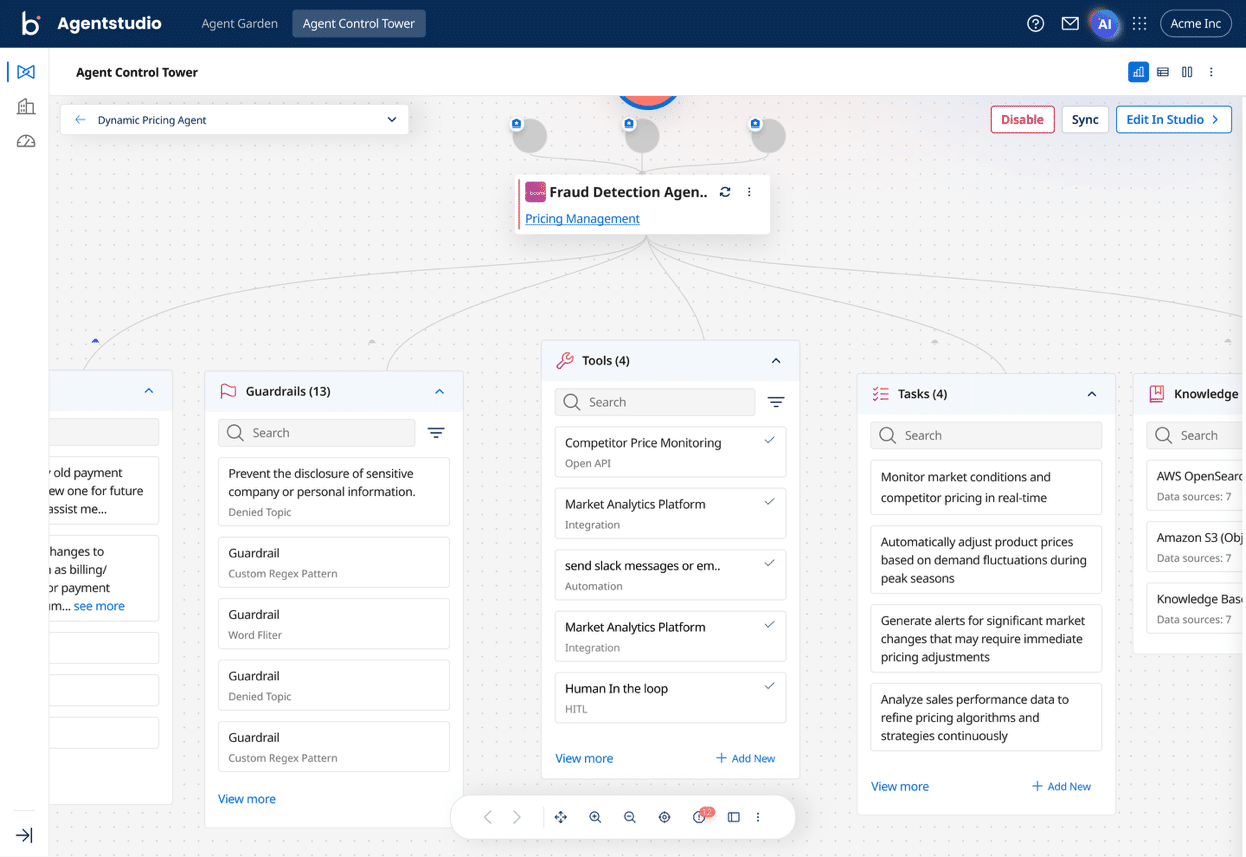Toggle the side panel layout icon
The height and width of the screenshot is (857, 1246).
[734, 817]
